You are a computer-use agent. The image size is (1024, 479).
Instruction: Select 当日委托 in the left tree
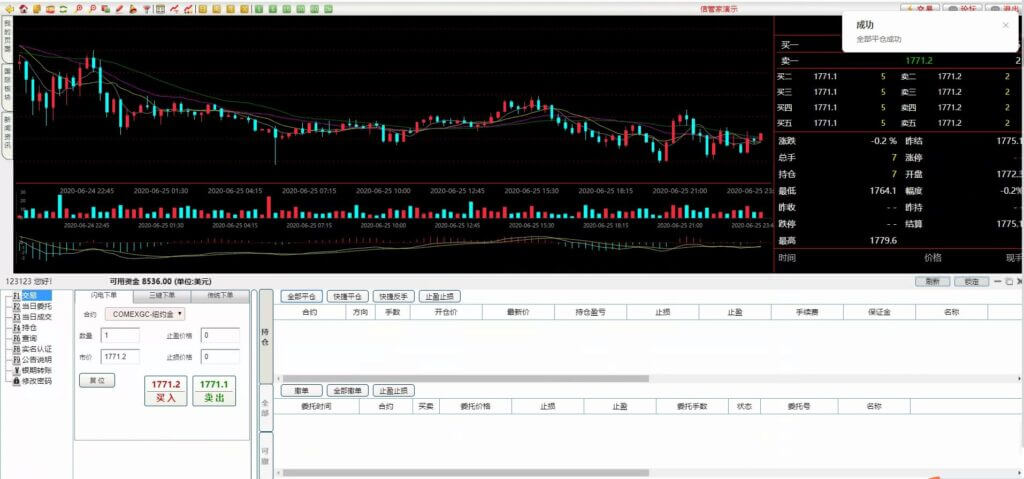pos(36,306)
